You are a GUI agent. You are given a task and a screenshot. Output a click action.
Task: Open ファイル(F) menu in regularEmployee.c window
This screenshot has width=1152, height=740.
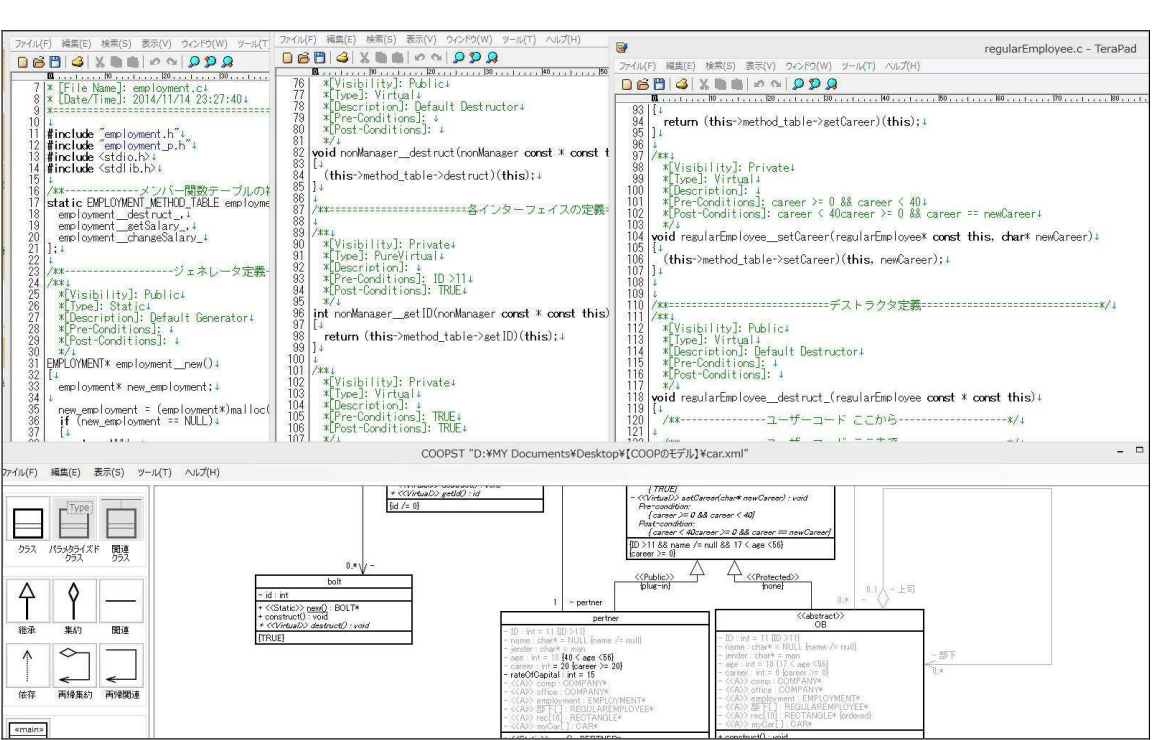(637, 66)
